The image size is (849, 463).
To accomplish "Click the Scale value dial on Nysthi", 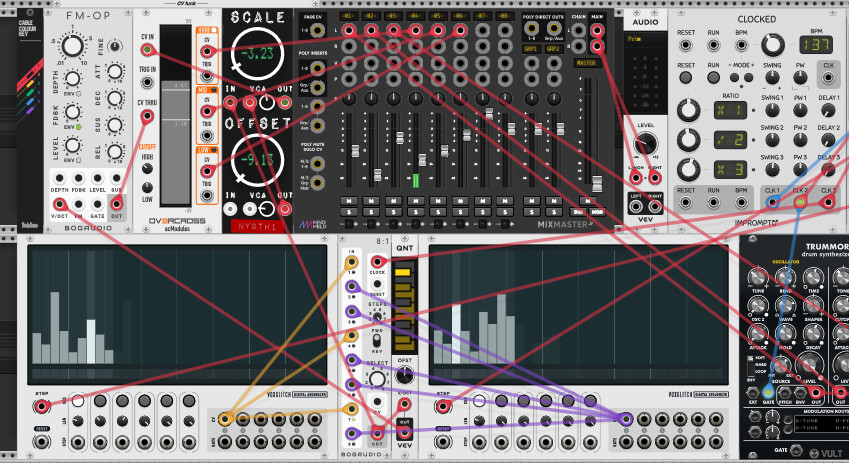I will click(x=257, y=53).
